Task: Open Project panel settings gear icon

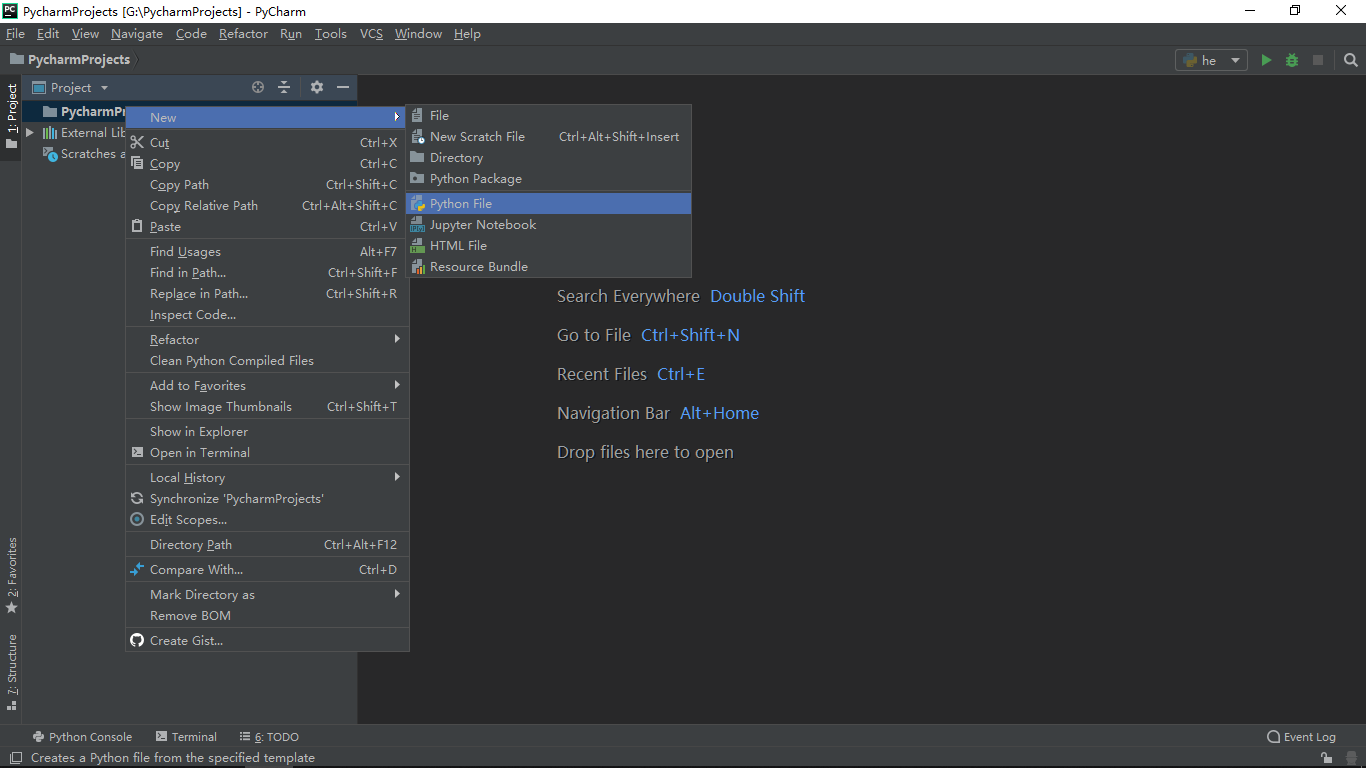Action: (317, 87)
